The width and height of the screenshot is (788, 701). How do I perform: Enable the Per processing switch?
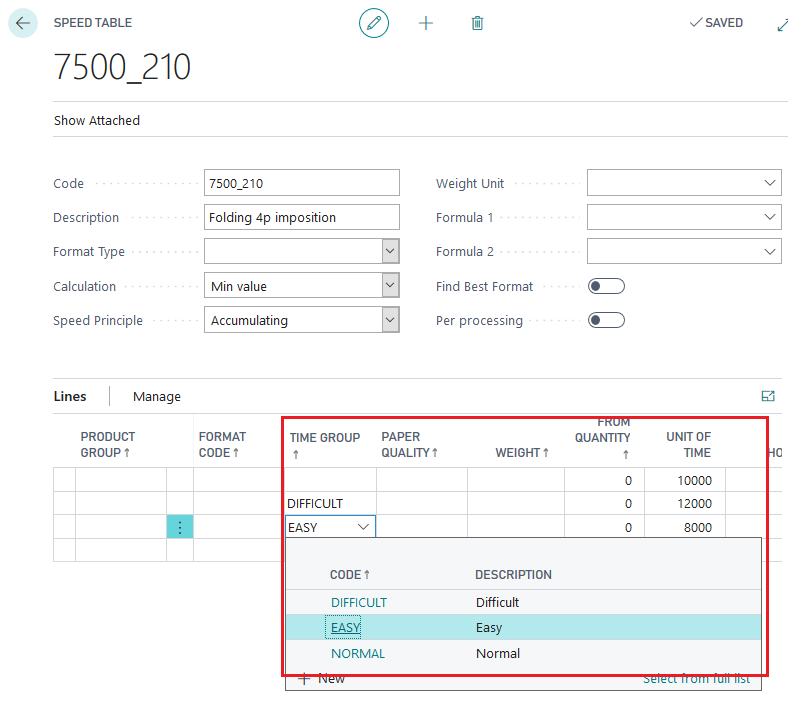(606, 321)
